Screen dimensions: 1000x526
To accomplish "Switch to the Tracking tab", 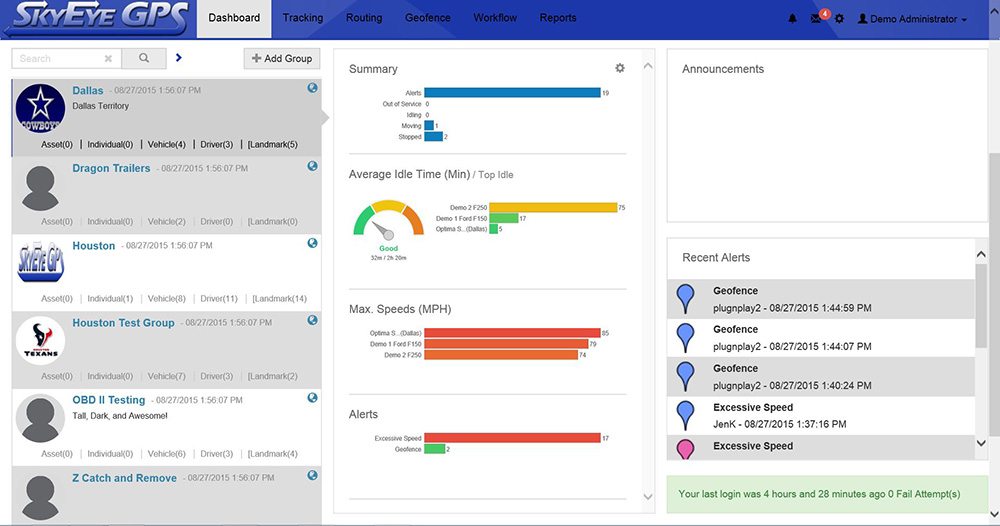I will [302, 18].
